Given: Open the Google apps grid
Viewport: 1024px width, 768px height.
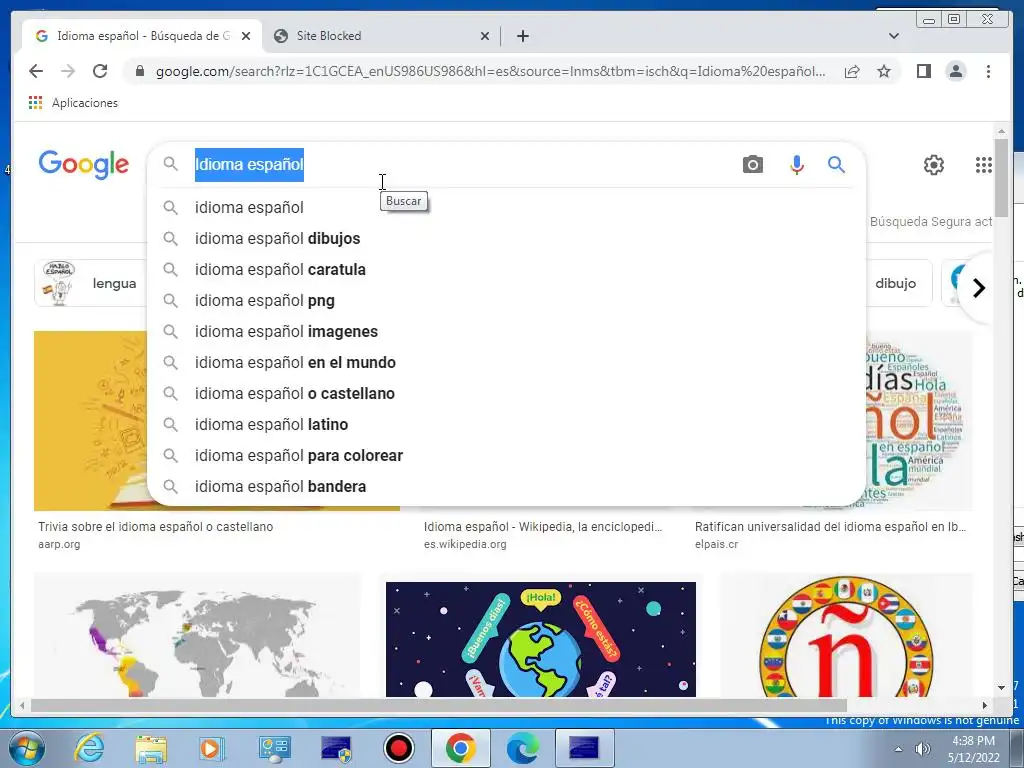Looking at the screenshot, I should coord(984,165).
